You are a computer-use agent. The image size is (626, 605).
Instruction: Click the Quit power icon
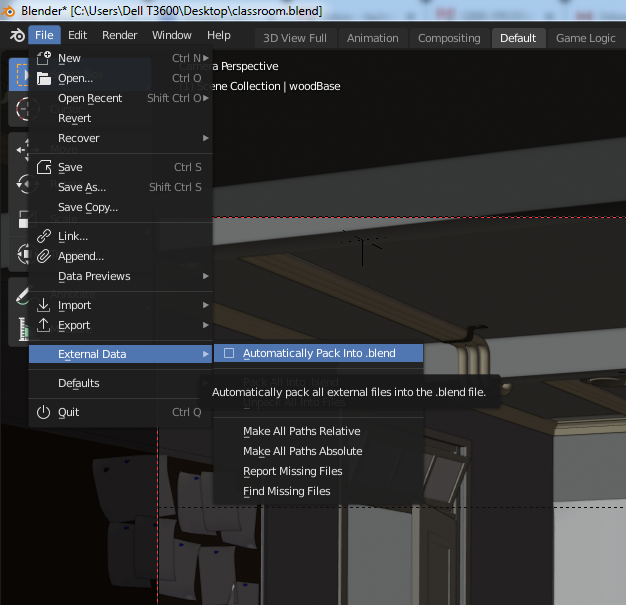point(44,412)
